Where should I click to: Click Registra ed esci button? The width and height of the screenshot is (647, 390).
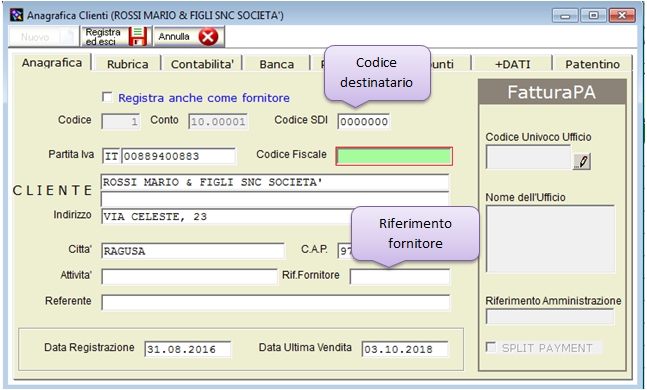point(117,37)
